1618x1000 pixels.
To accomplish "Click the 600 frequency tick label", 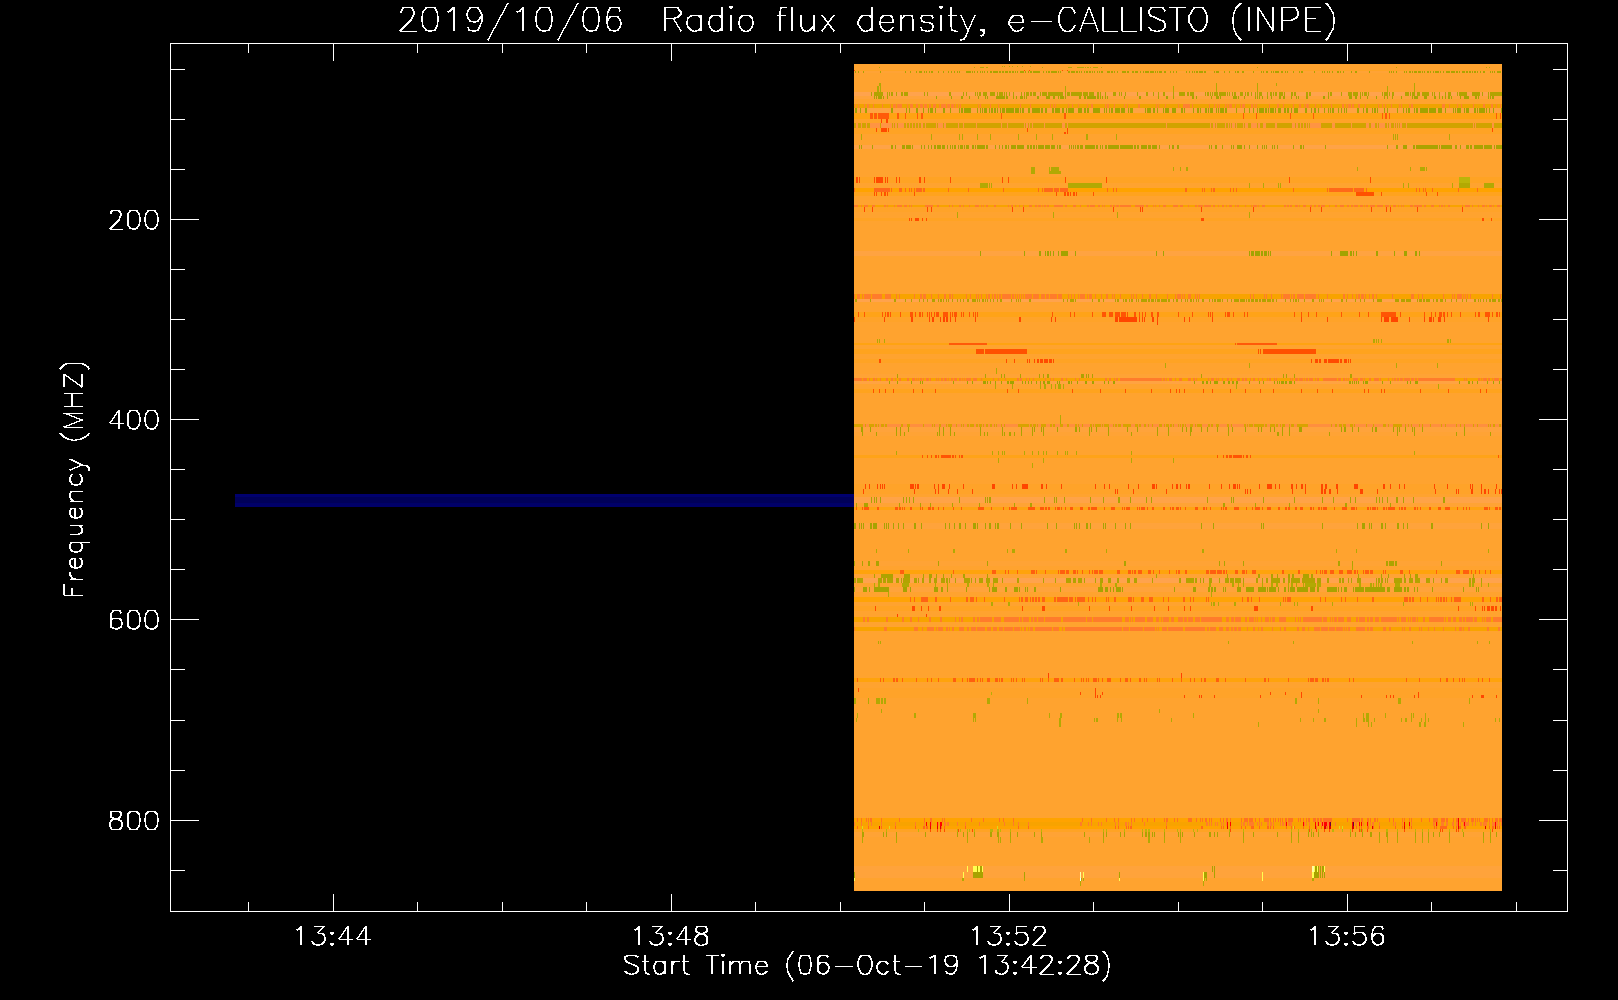I will click(x=134, y=620).
